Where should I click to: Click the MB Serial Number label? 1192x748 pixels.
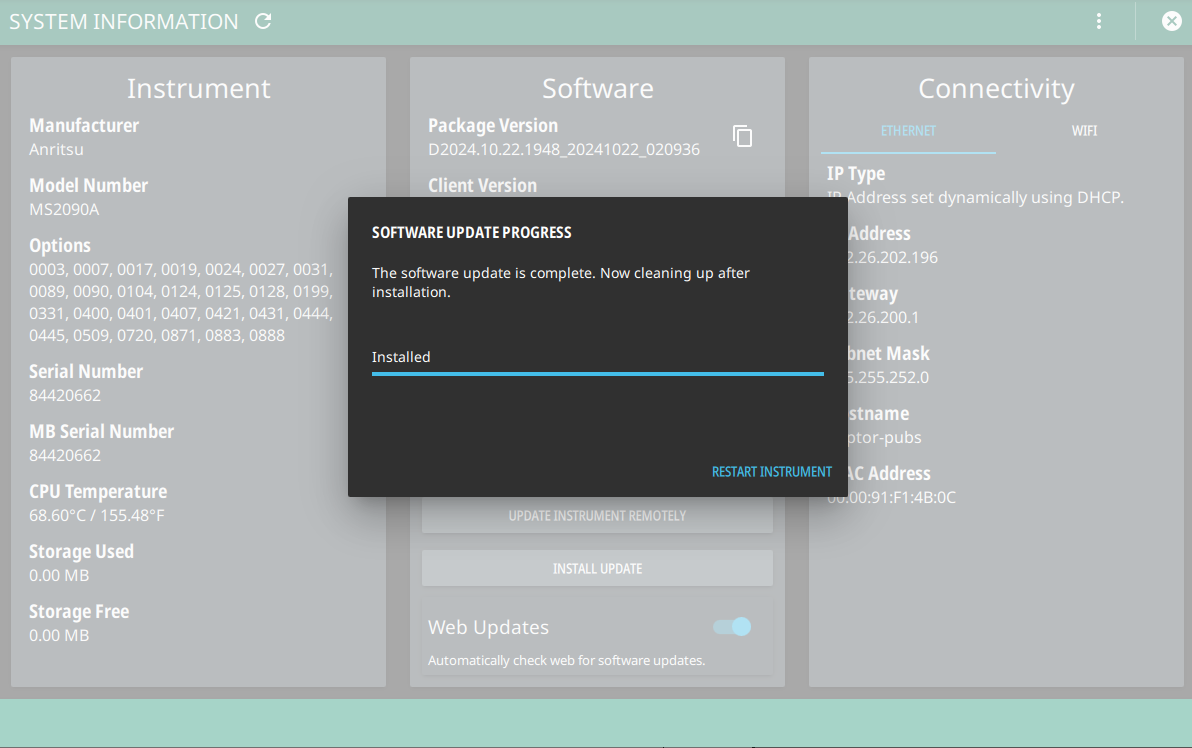pyautogui.click(x=101, y=431)
